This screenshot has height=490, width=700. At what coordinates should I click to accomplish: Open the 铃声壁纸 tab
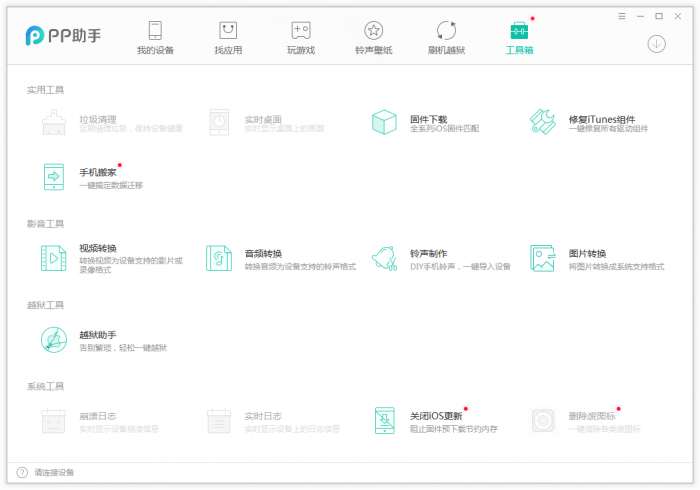coord(374,38)
